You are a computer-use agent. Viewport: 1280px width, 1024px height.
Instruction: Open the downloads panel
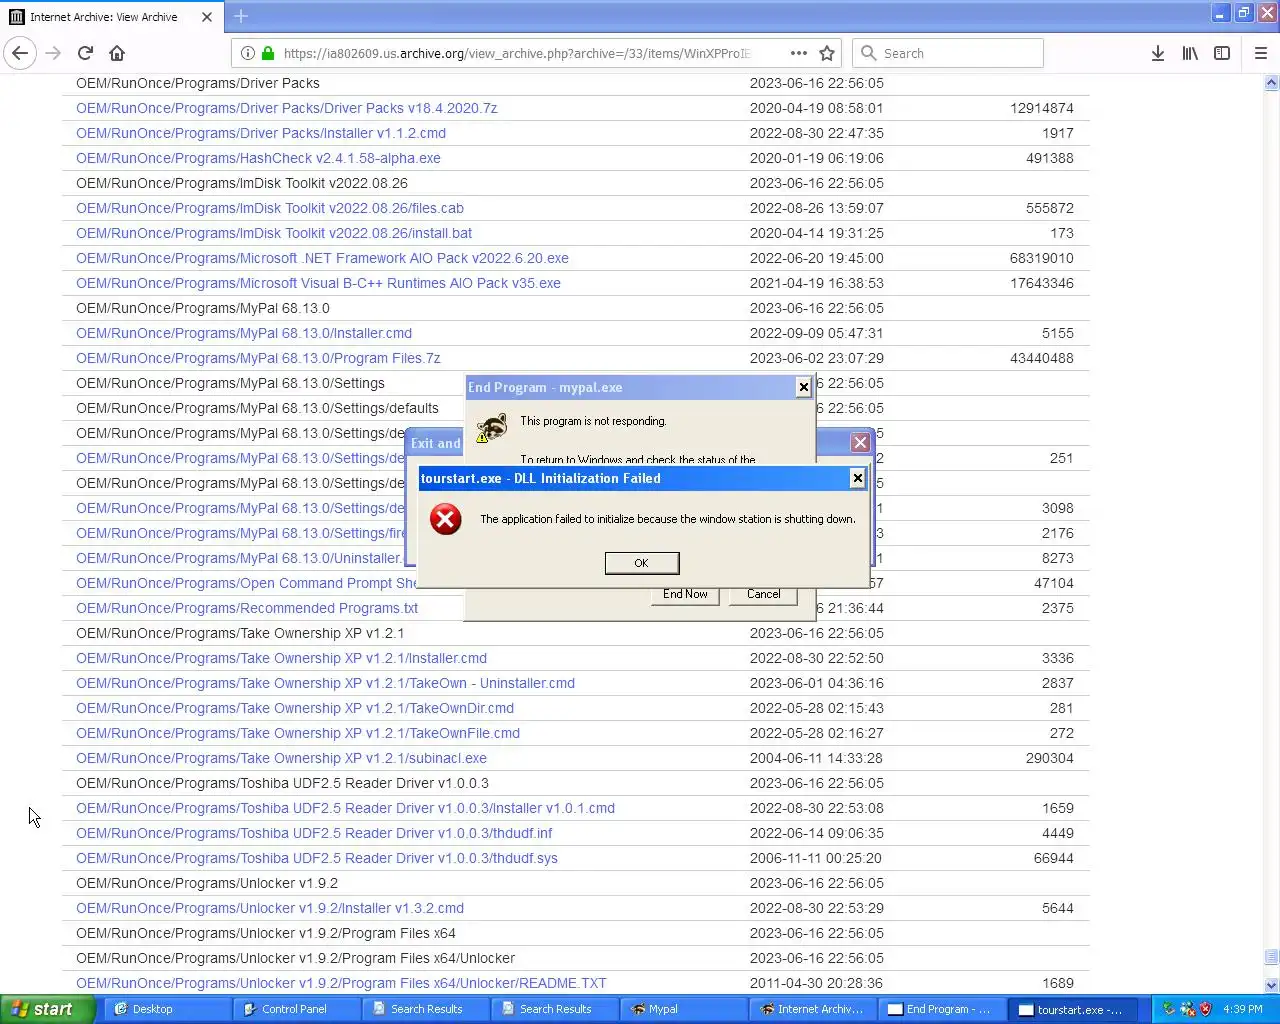1157,53
